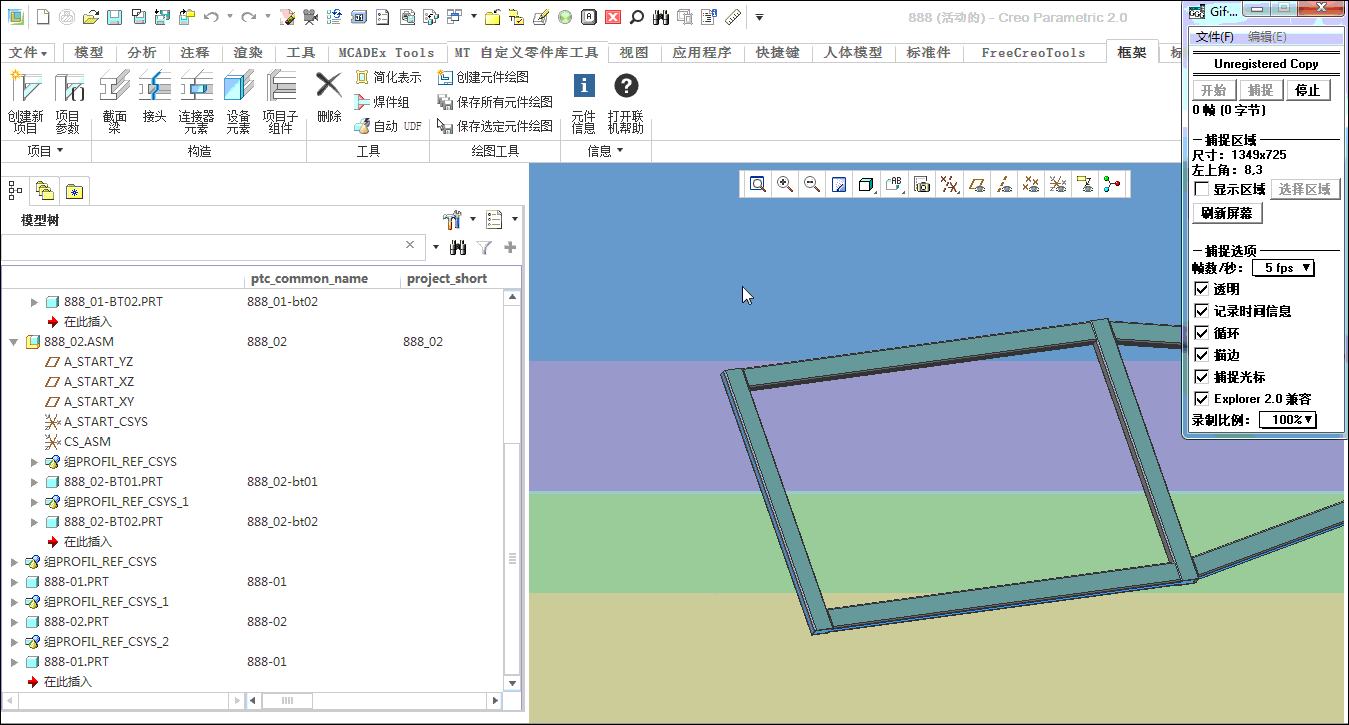
Task: Toggle the 记录时间信息 checkbox
Action: click(1202, 311)
